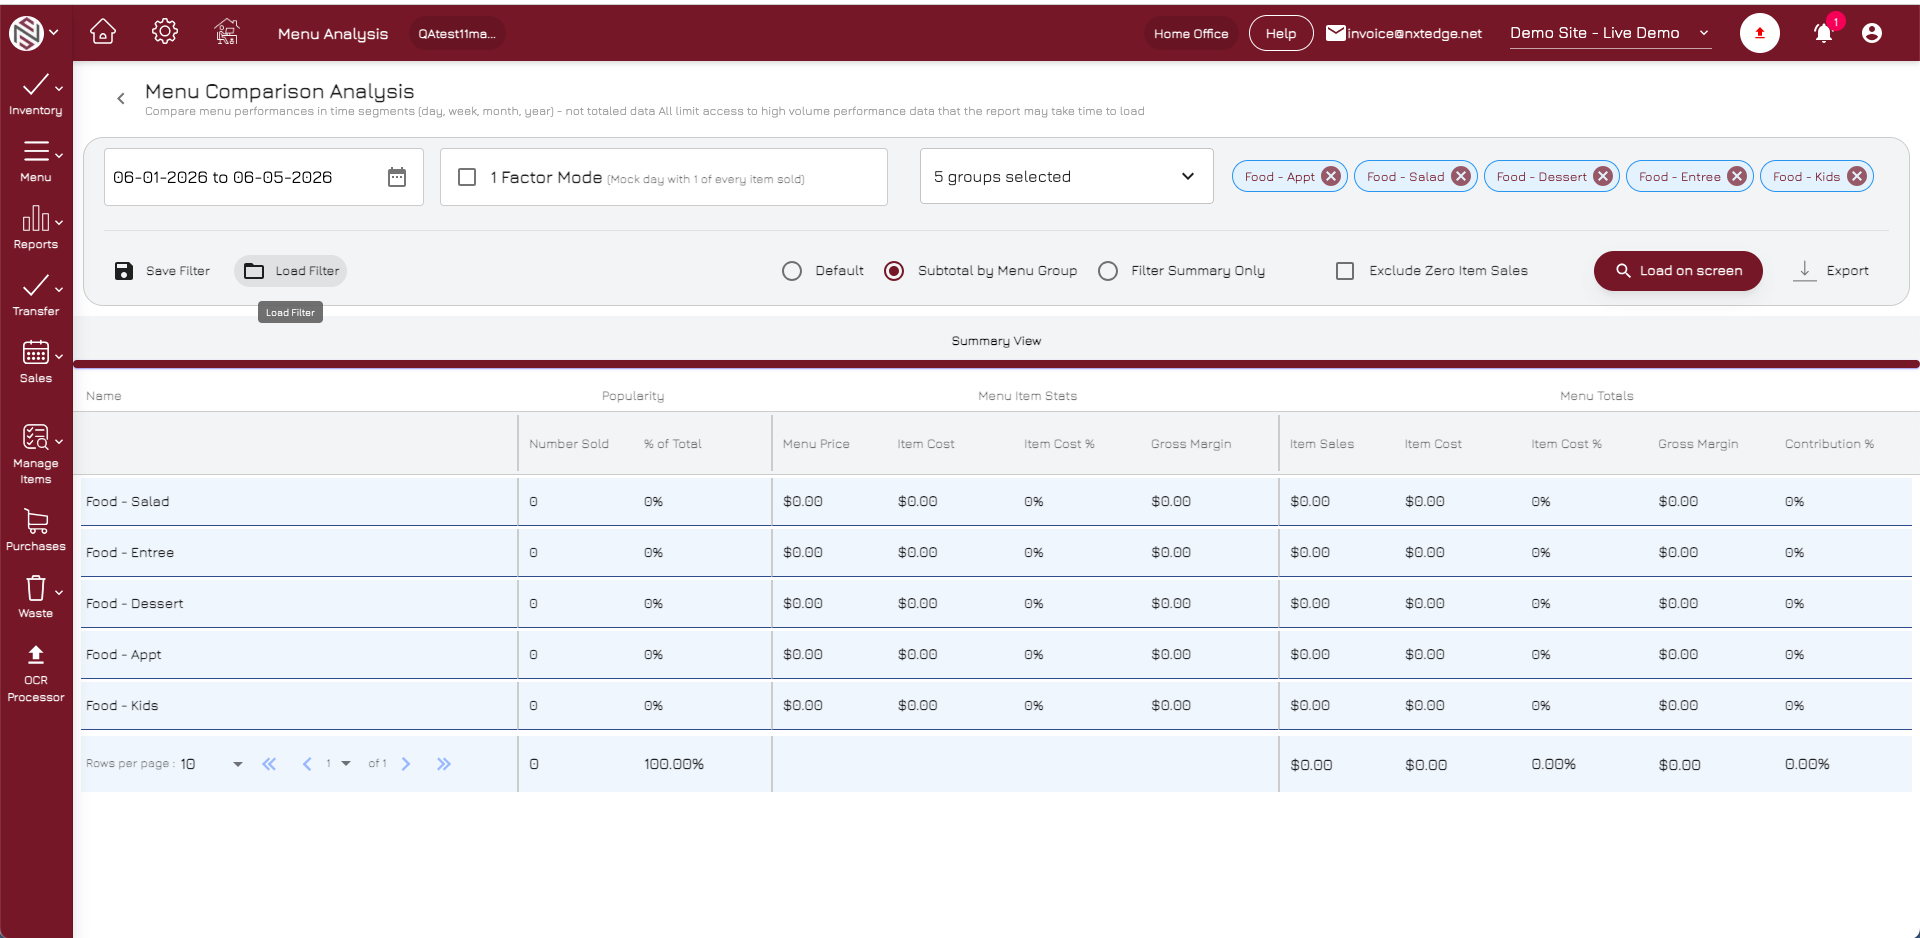This screenshot has width=1920, height=938.
Task: Click the Home Office button
Action: point(1191,33)
